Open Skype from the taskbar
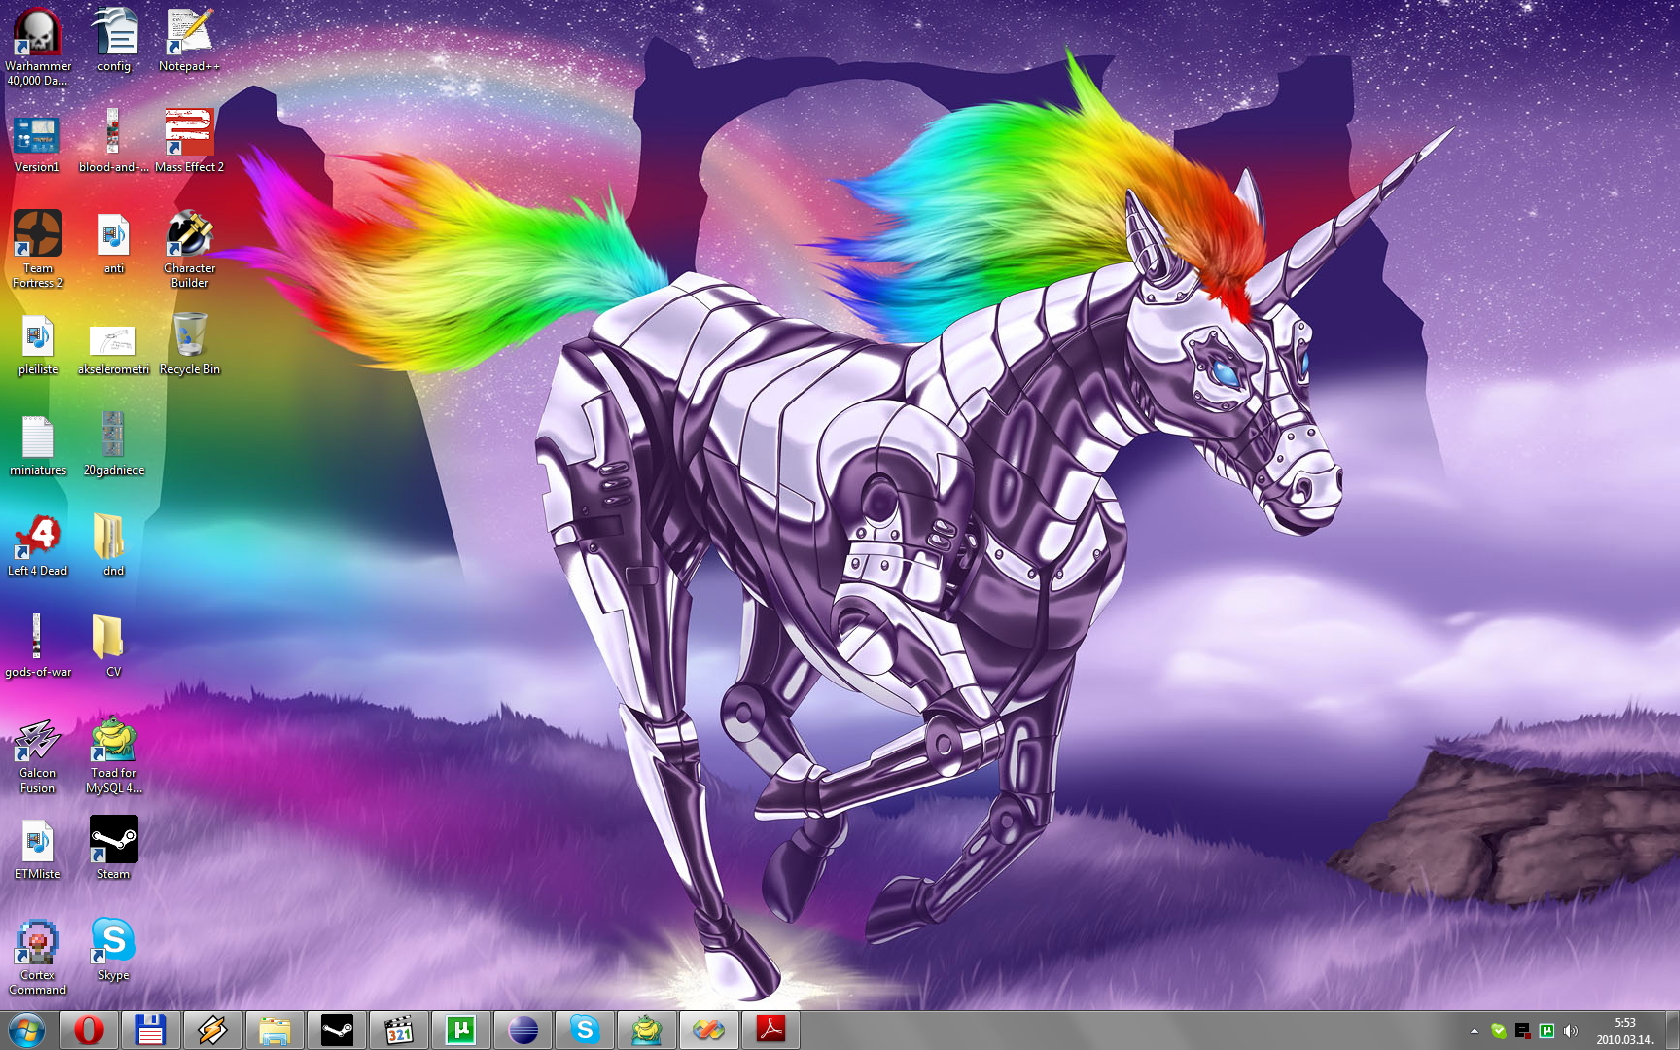 pos(585,1030)
